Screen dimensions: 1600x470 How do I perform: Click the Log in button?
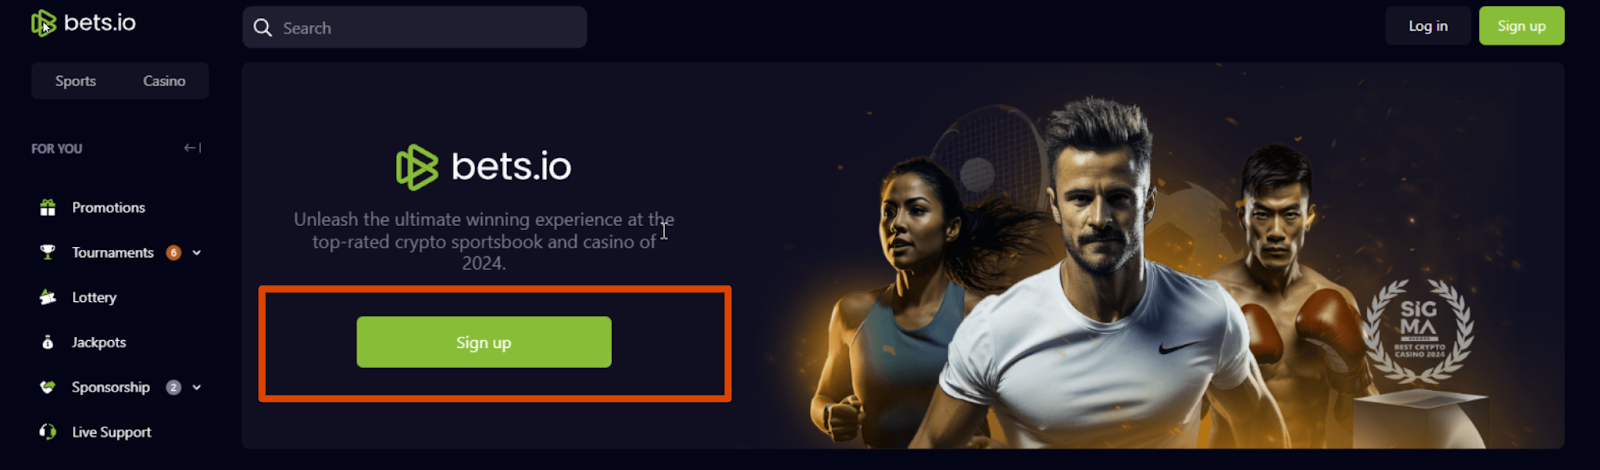(1428, 26)
